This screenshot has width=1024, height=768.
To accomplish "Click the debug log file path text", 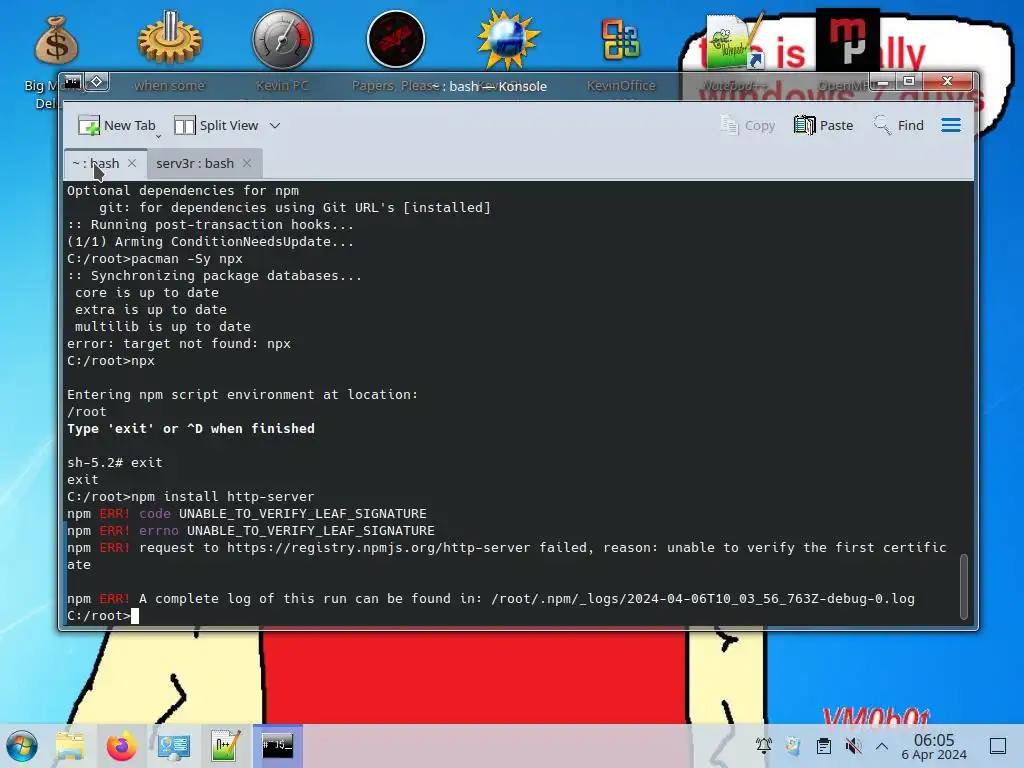I will pos(703,599).
